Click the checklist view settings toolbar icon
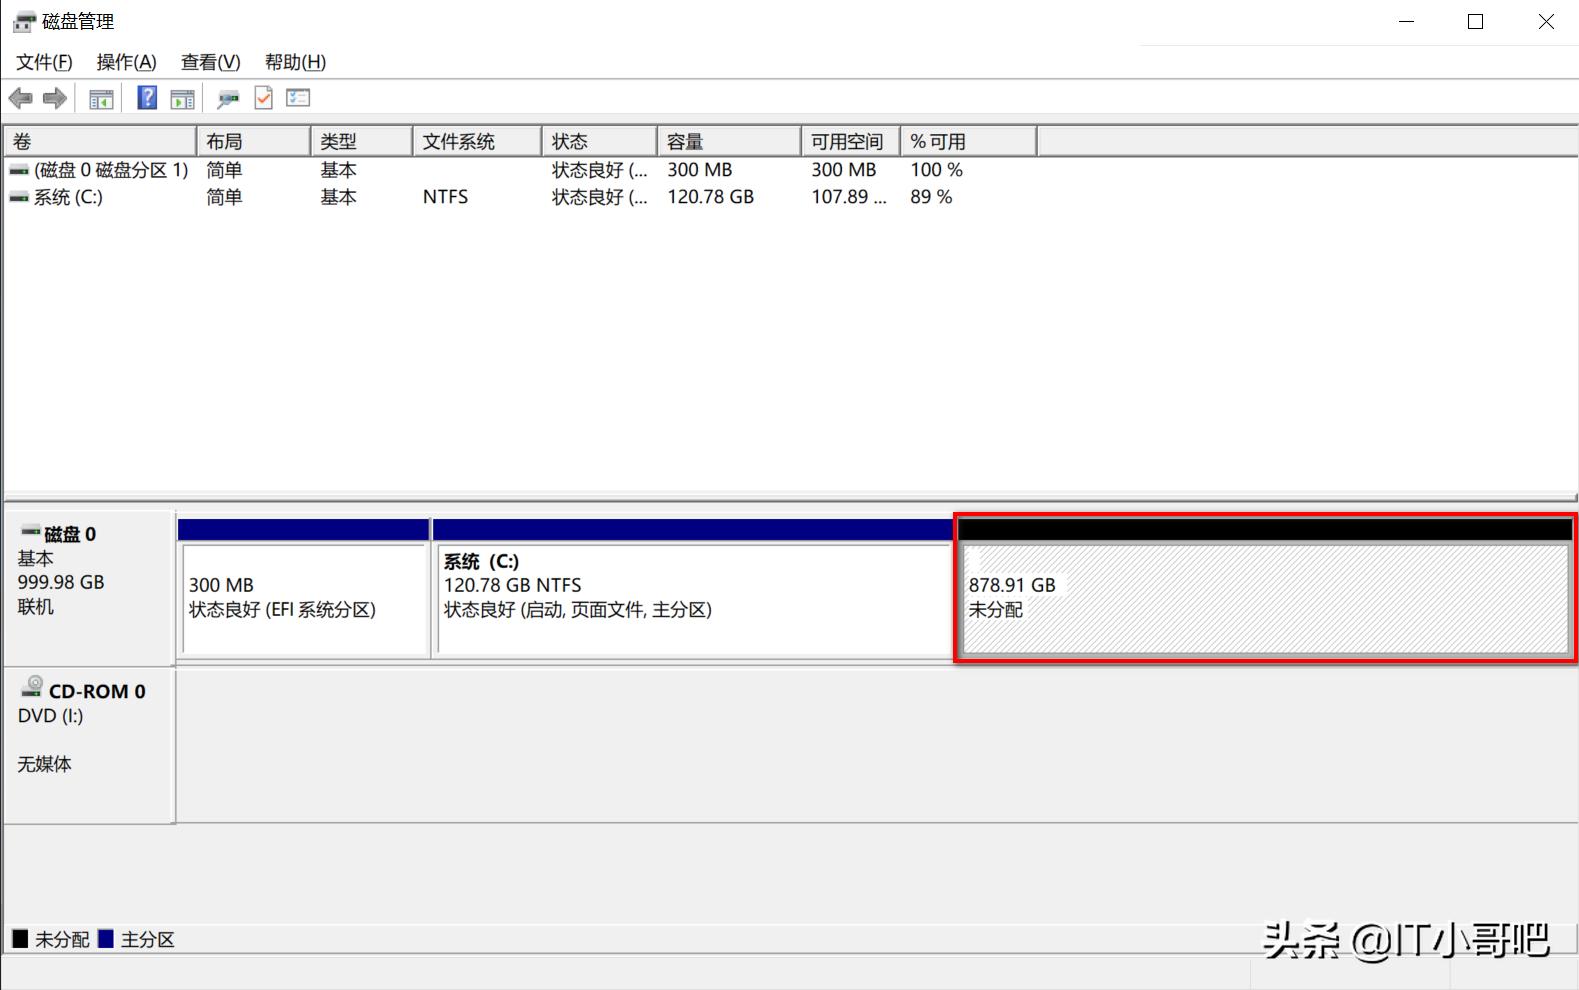Image resolution: width=1579 pixels, height=990 pixels. point(298,97)
